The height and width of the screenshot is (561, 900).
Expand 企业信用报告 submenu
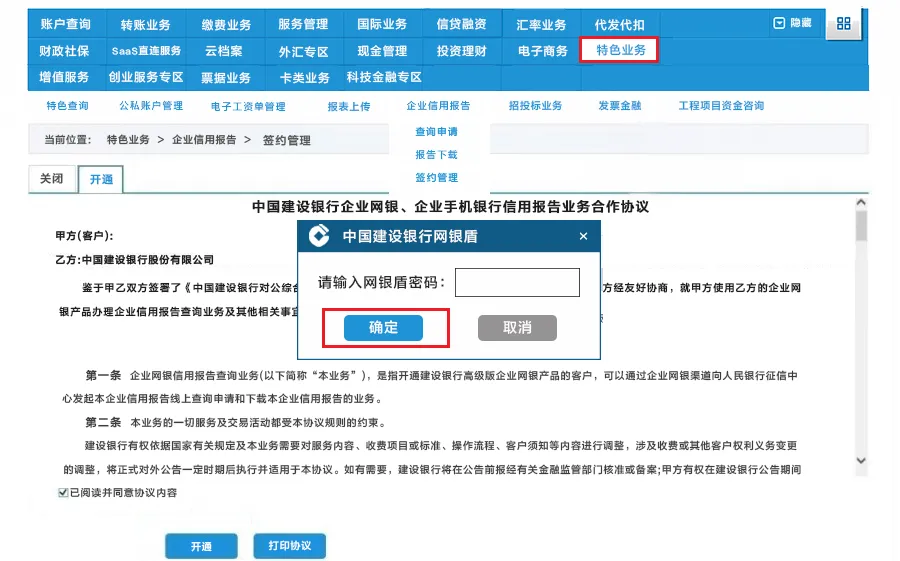[439, 106]
